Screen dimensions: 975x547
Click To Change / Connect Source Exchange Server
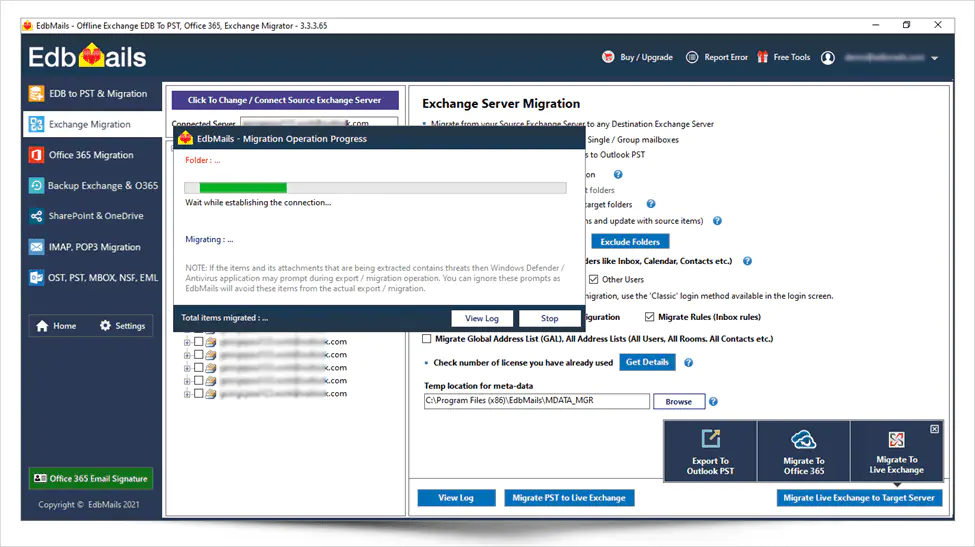tap(285, 100)
